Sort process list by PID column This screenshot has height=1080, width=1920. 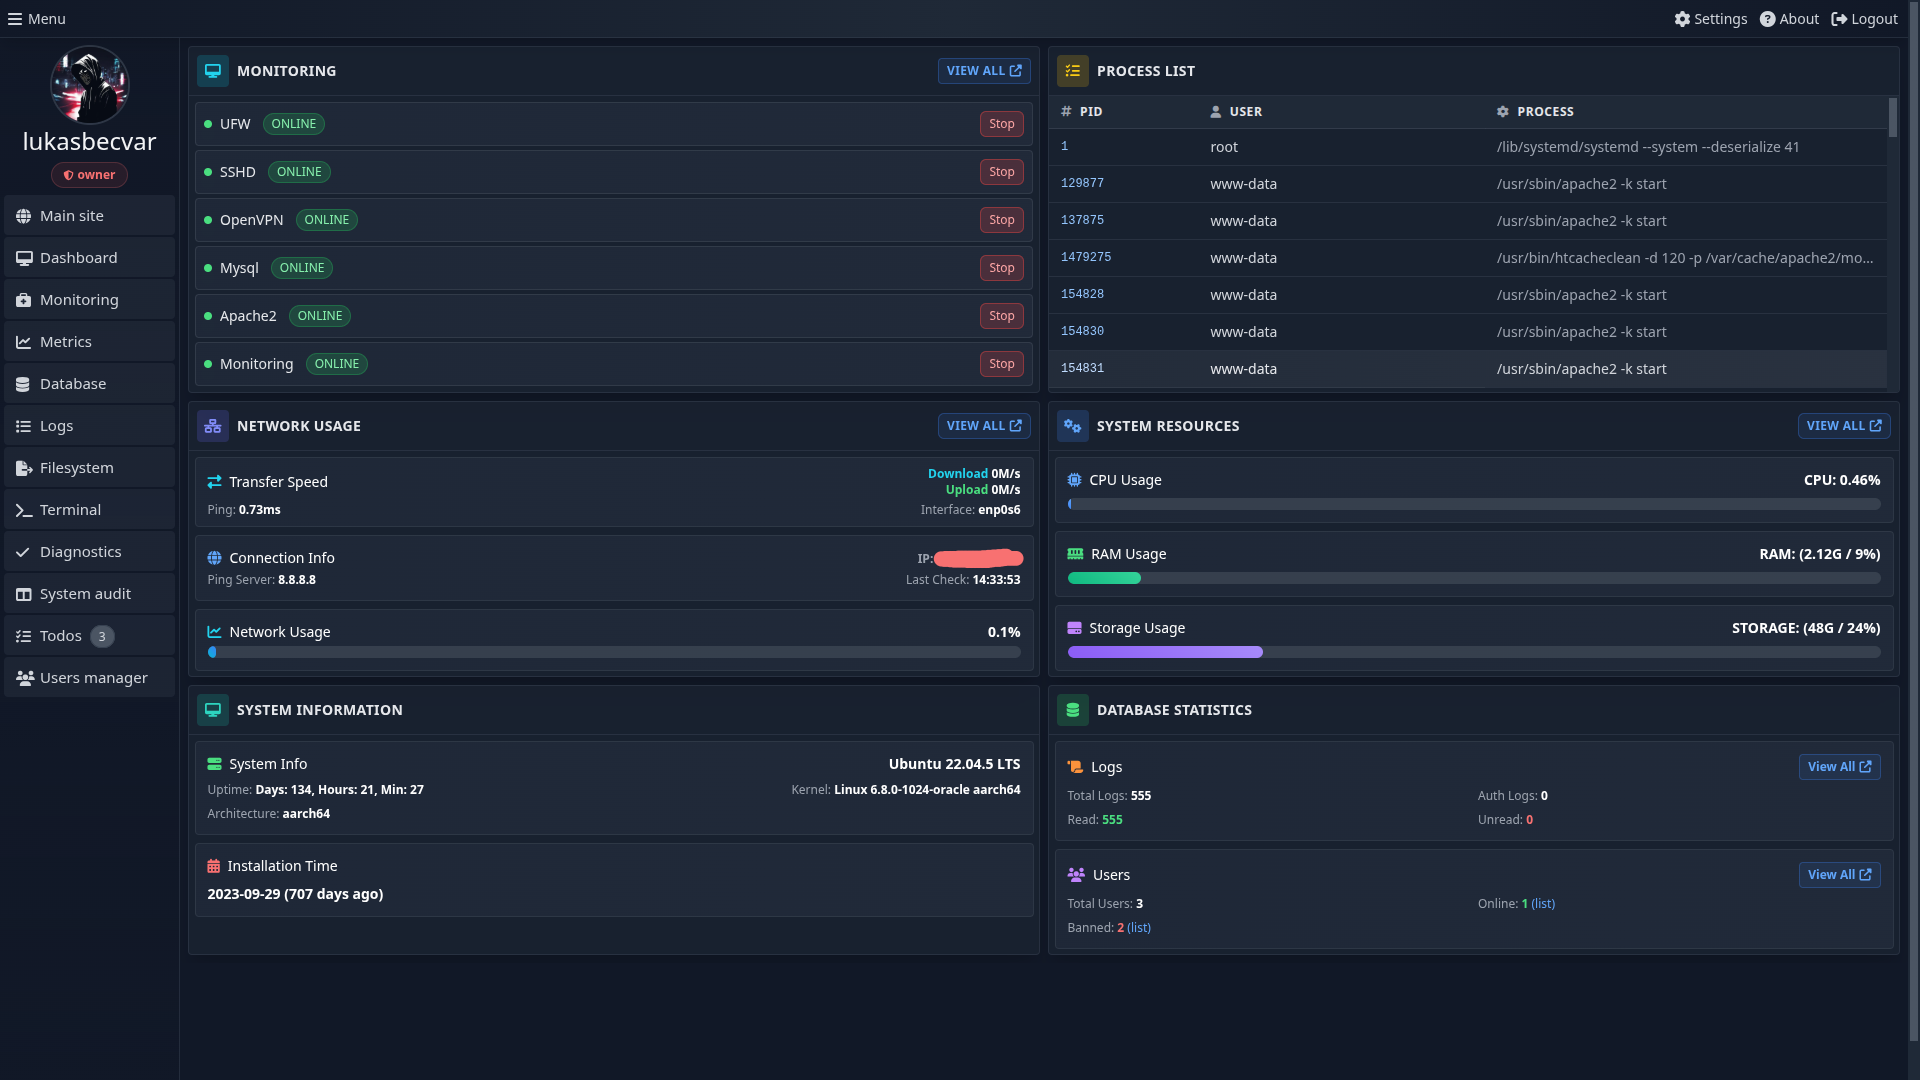click(x=1090, y=111)
